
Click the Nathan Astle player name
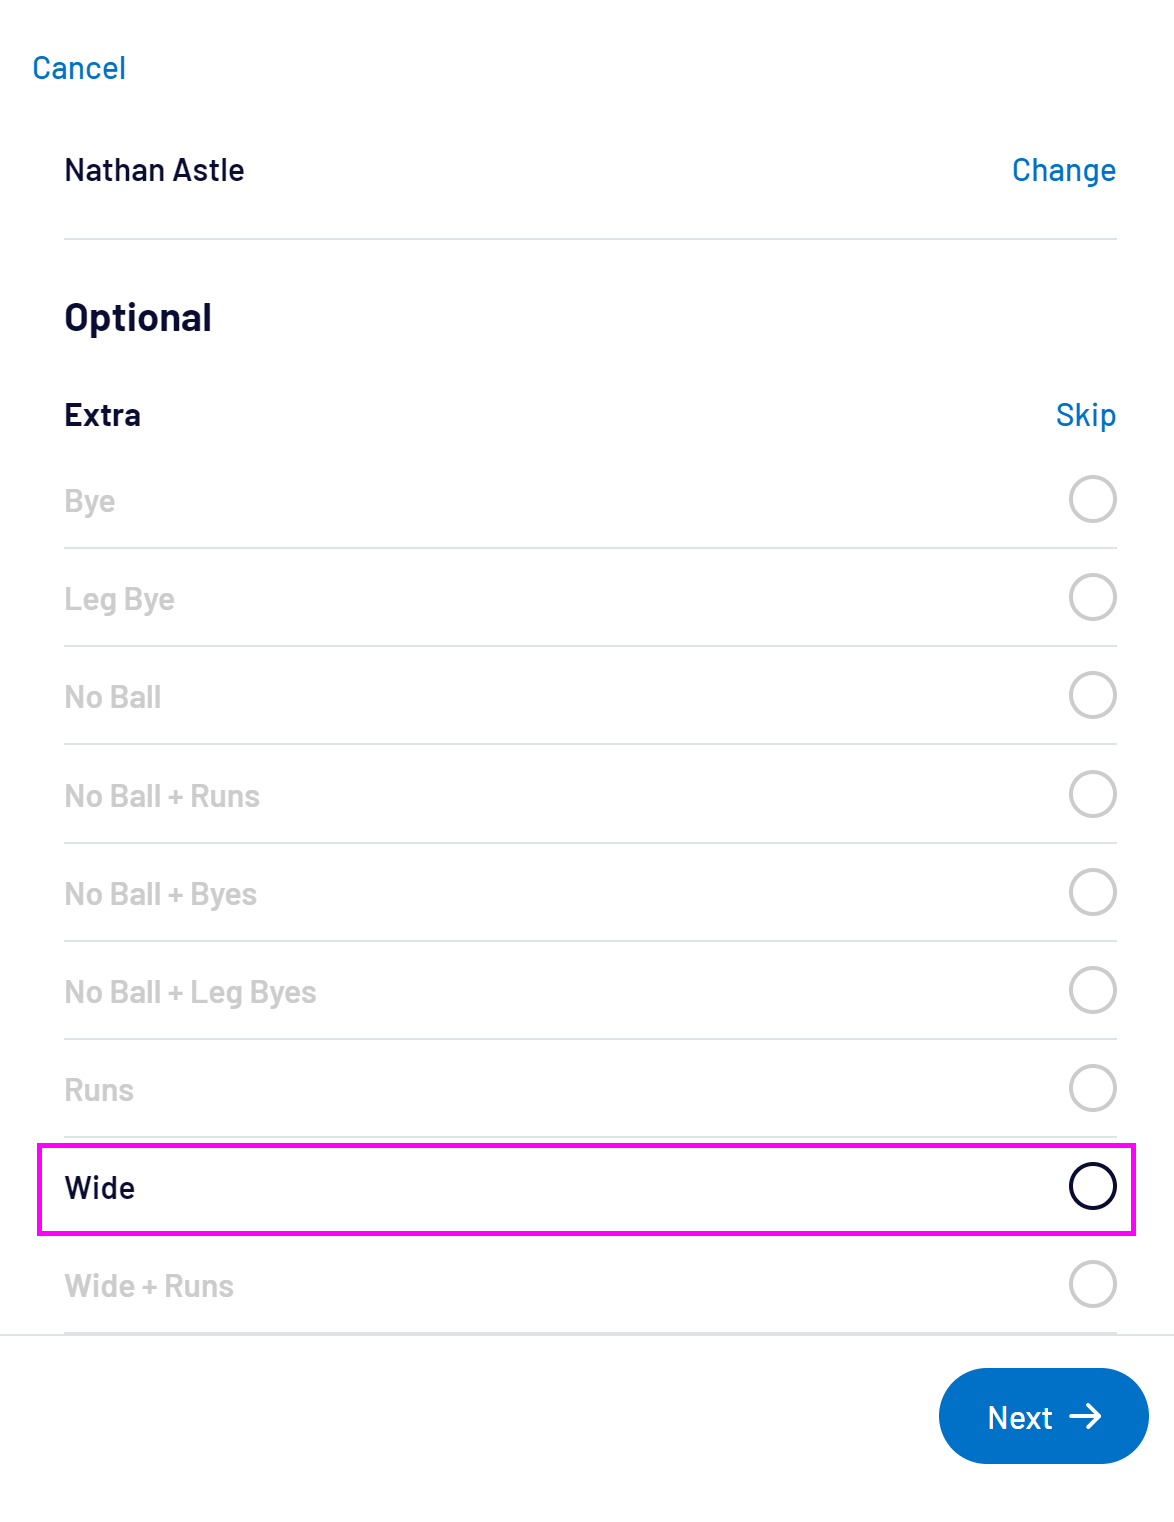[x=154, y=170]
